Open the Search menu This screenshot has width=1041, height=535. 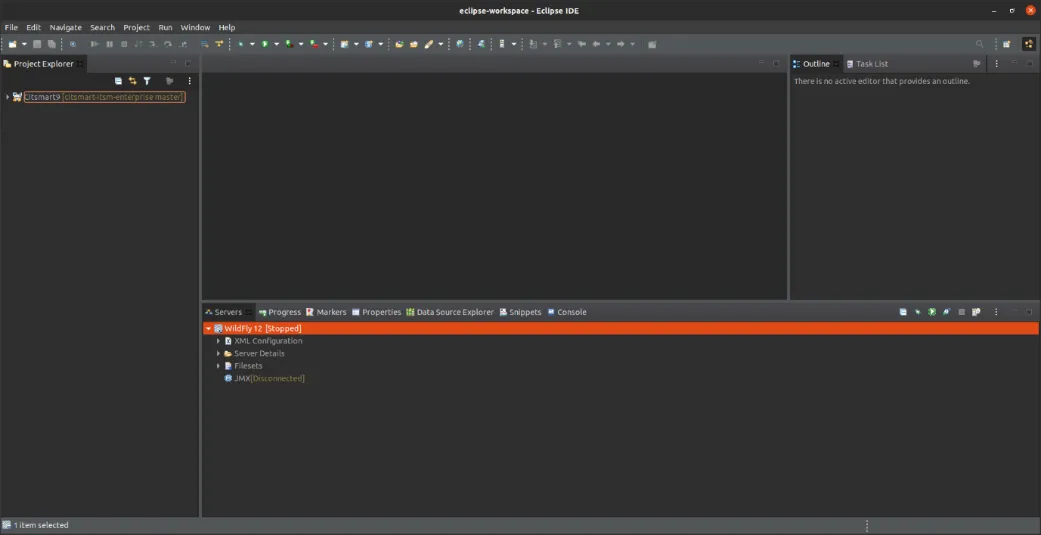(102, 27)
